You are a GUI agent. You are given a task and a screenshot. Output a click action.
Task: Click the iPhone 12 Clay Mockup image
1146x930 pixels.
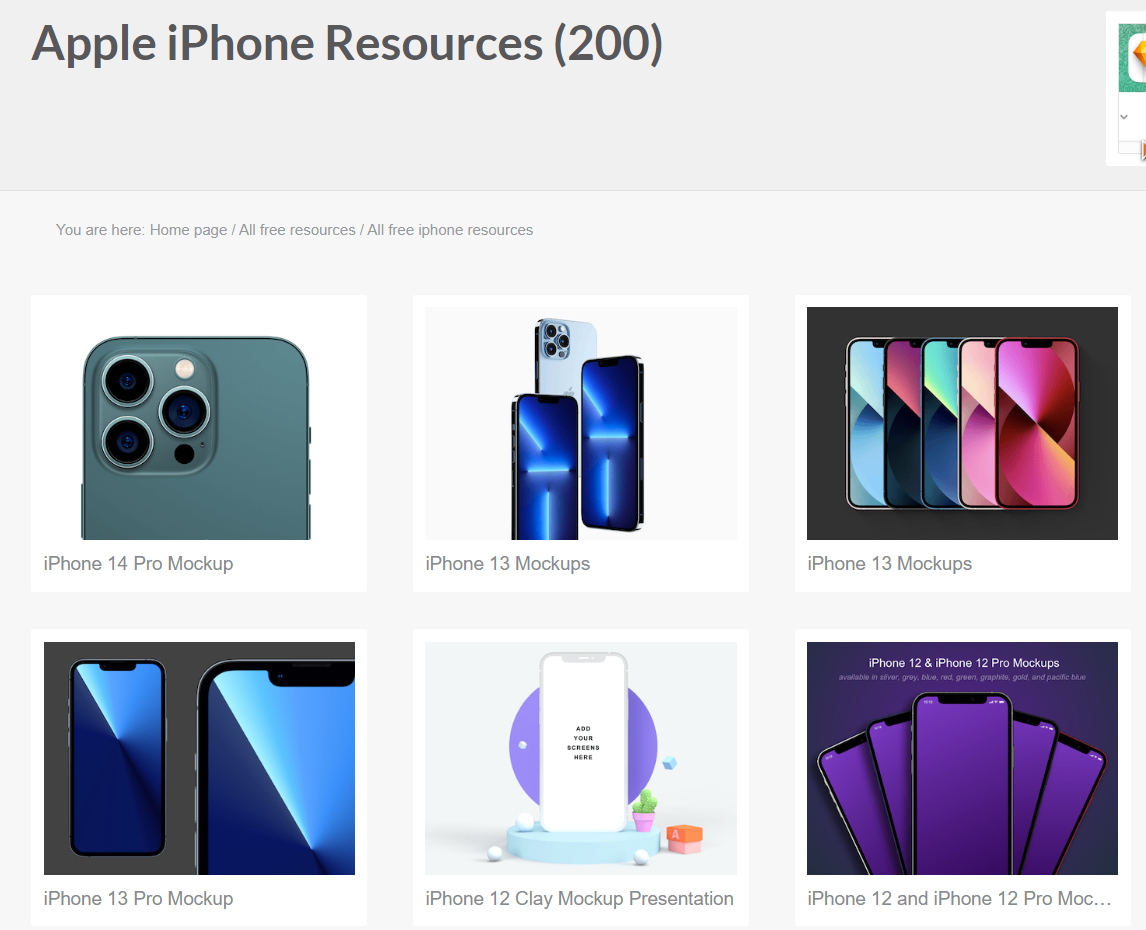(x=581, y=758)
